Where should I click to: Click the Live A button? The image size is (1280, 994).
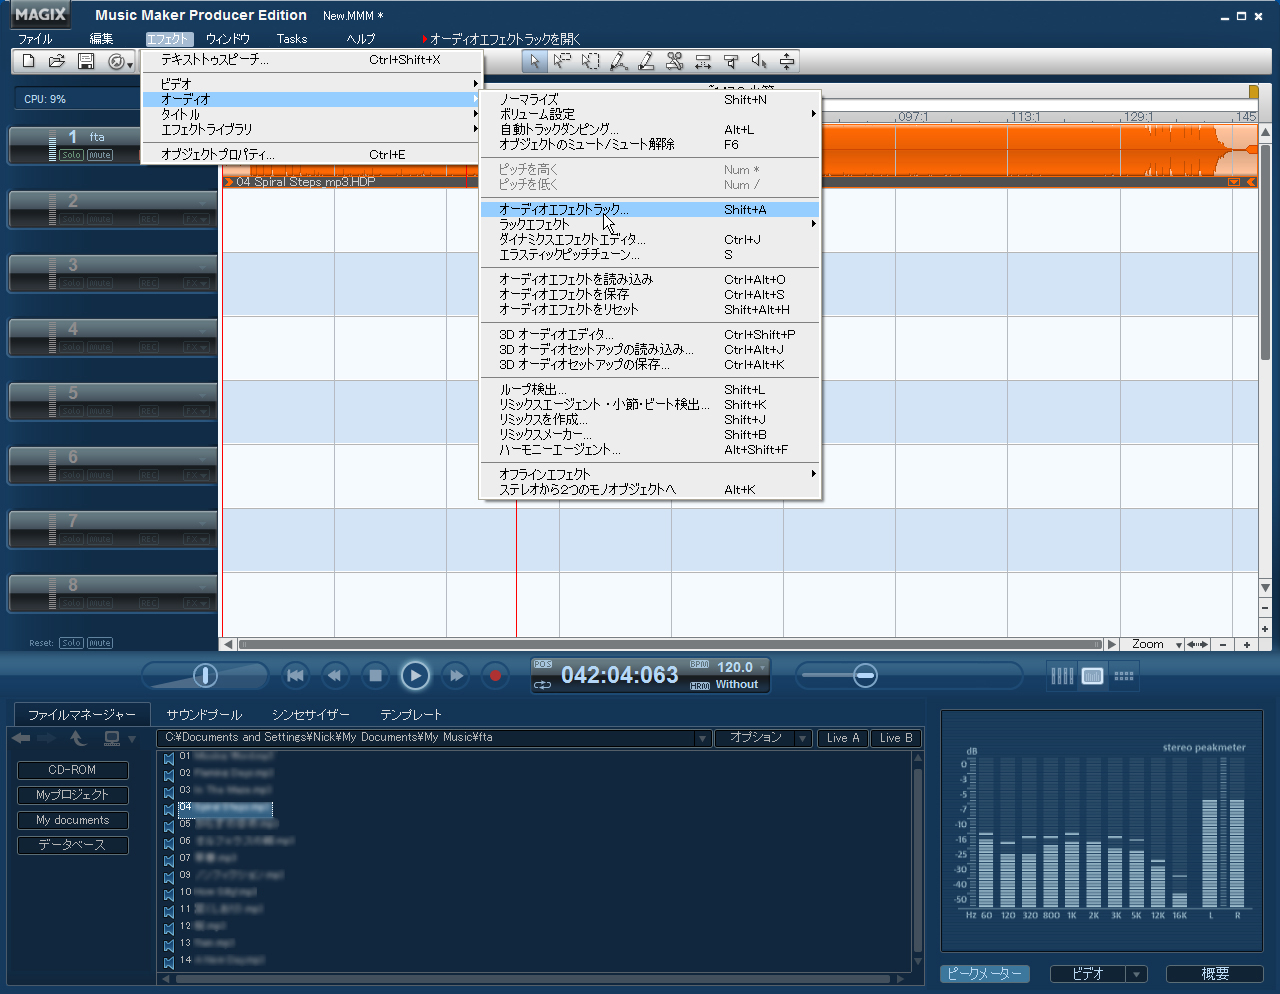point(843,738)
